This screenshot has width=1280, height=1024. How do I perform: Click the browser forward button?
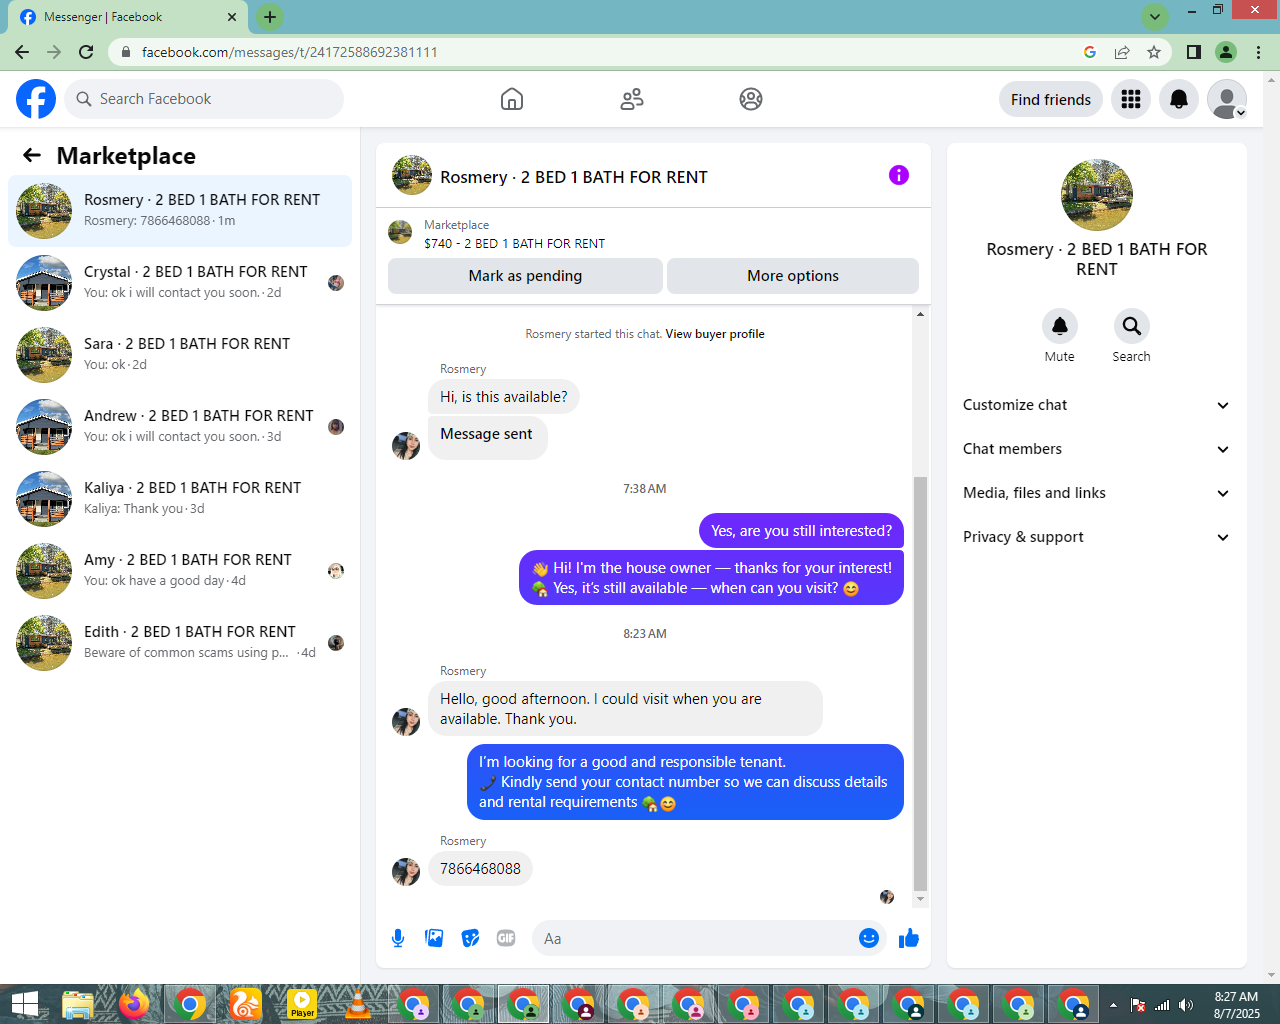[54, 52]
